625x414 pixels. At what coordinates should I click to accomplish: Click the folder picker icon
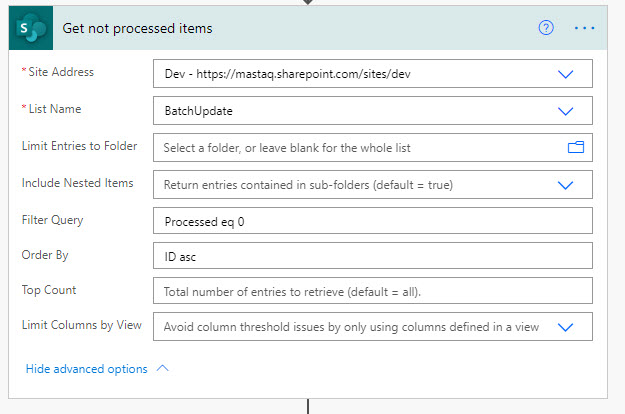[x=576, y=147]
